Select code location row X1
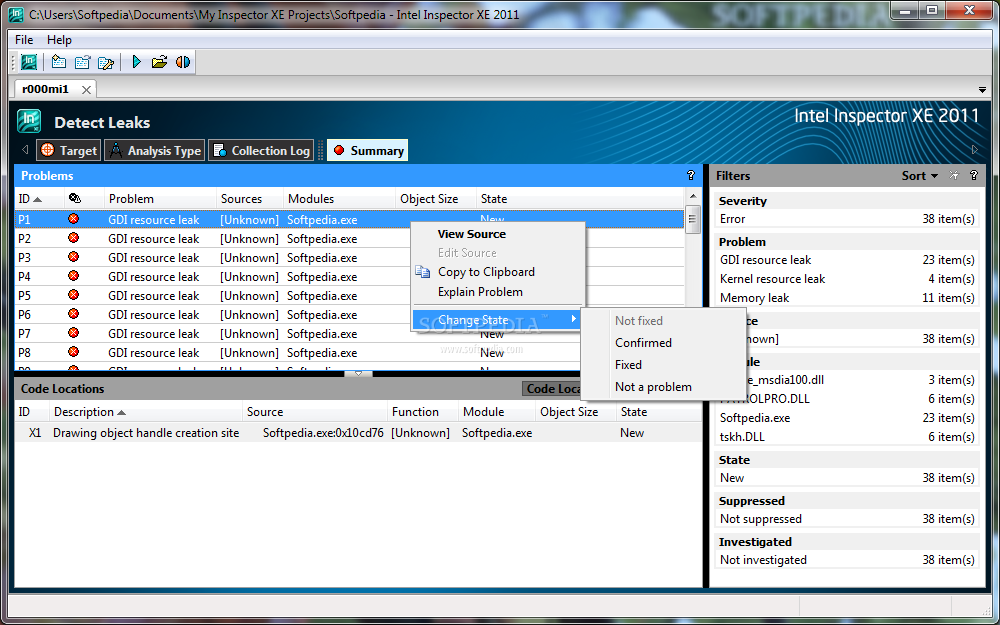Viewport: 1000px width, 625px height. (x=358, y=432)
